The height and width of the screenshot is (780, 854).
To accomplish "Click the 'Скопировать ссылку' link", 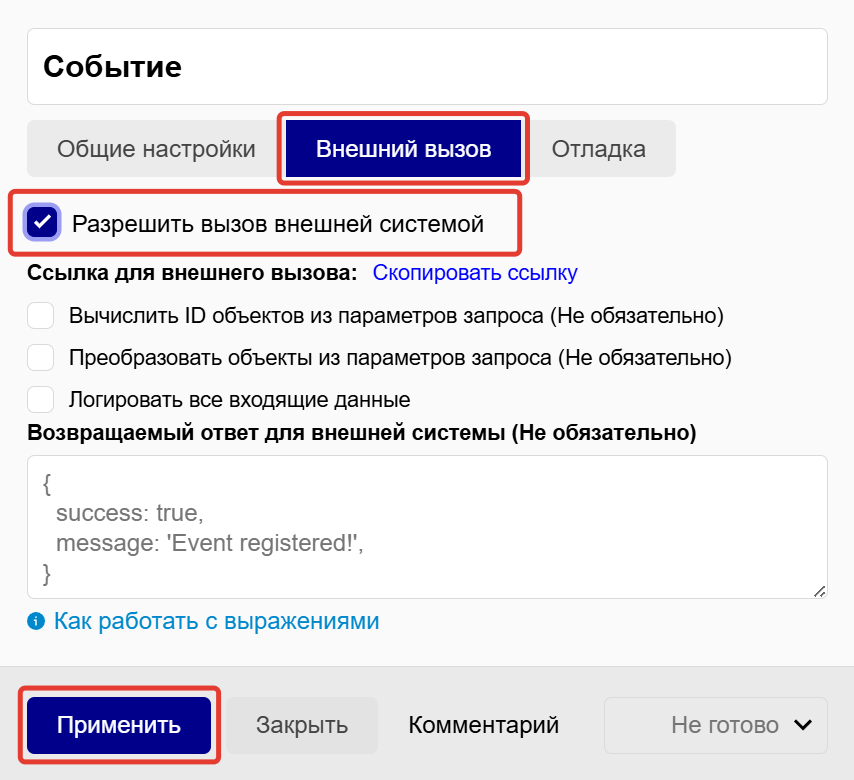I will pos(475,273).
